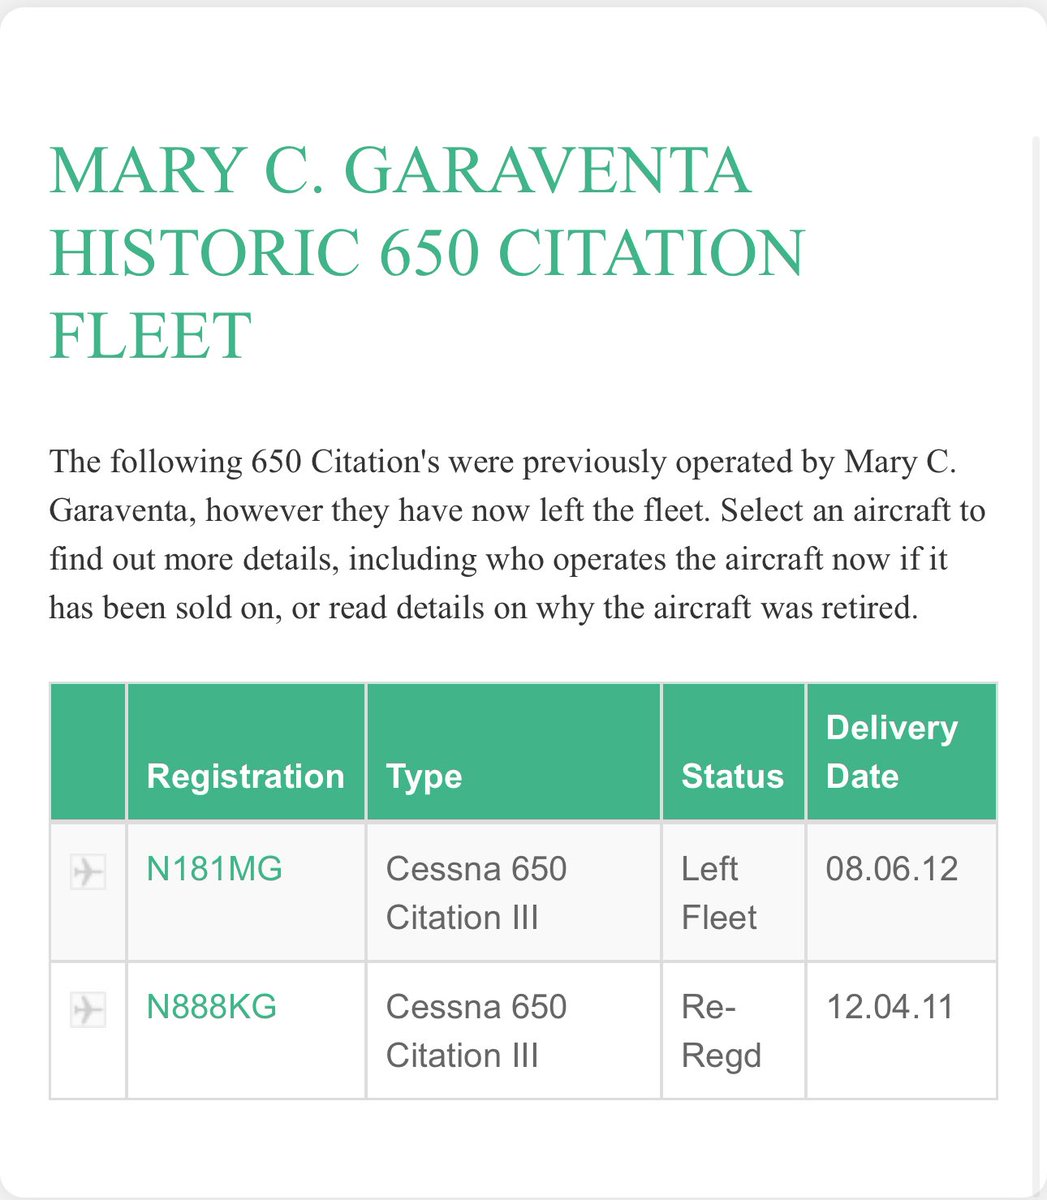This screenshot has height=1200, width=1047.
Task: Click the Status column header
Action: point(732,777)
